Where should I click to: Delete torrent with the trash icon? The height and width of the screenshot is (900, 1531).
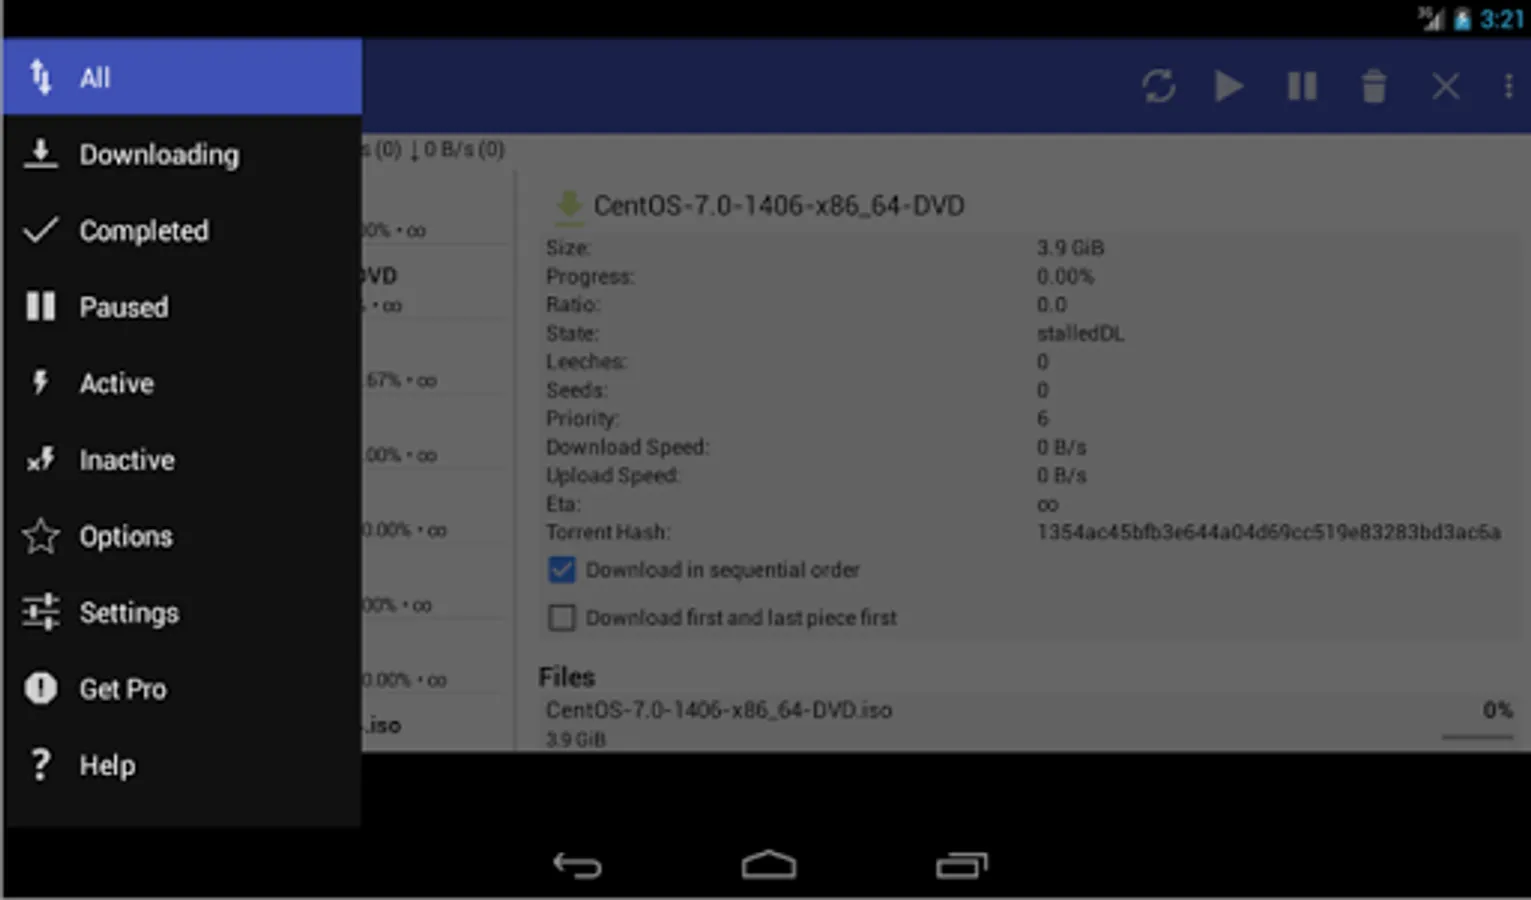pyautogui.click(x=1374, y=86)
